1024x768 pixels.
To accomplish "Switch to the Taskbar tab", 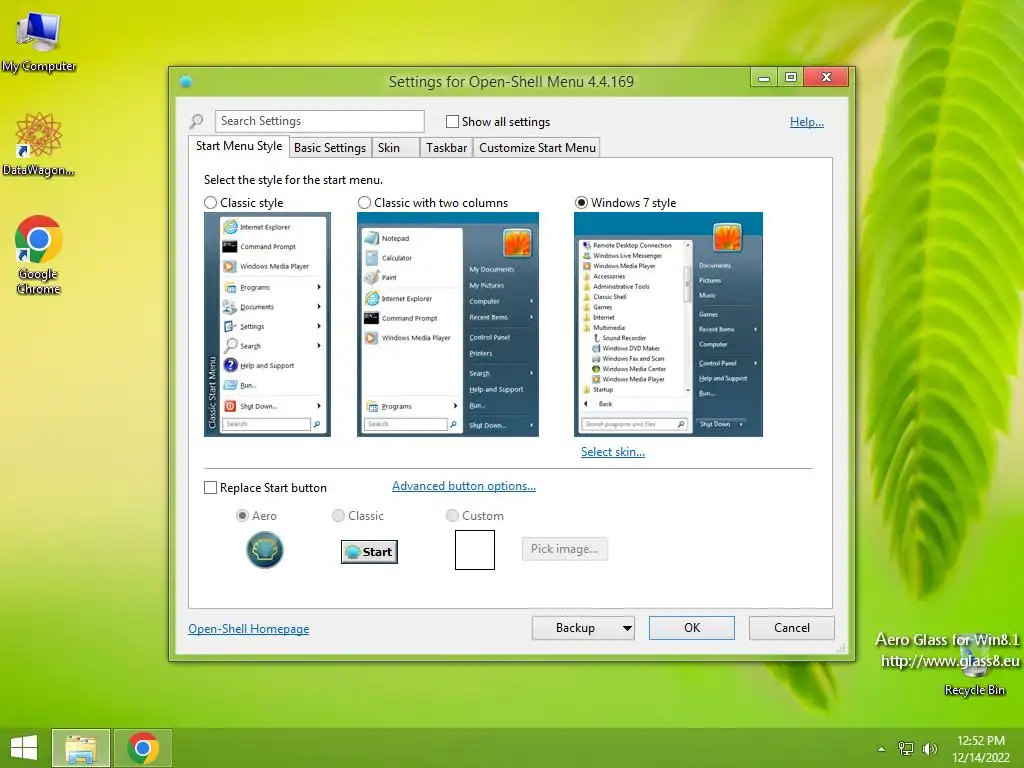I will tap(446, 148).
